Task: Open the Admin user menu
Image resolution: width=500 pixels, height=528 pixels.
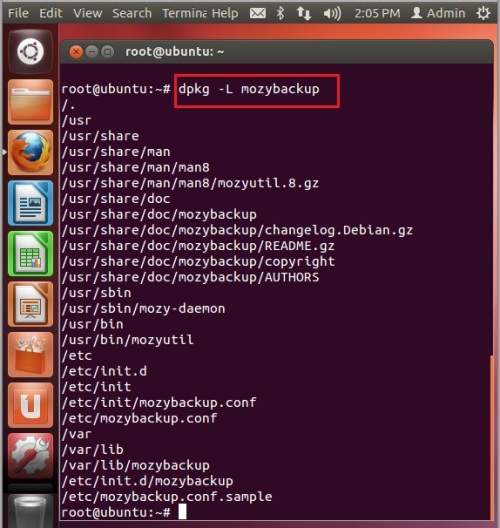Action: click(438, 13)
